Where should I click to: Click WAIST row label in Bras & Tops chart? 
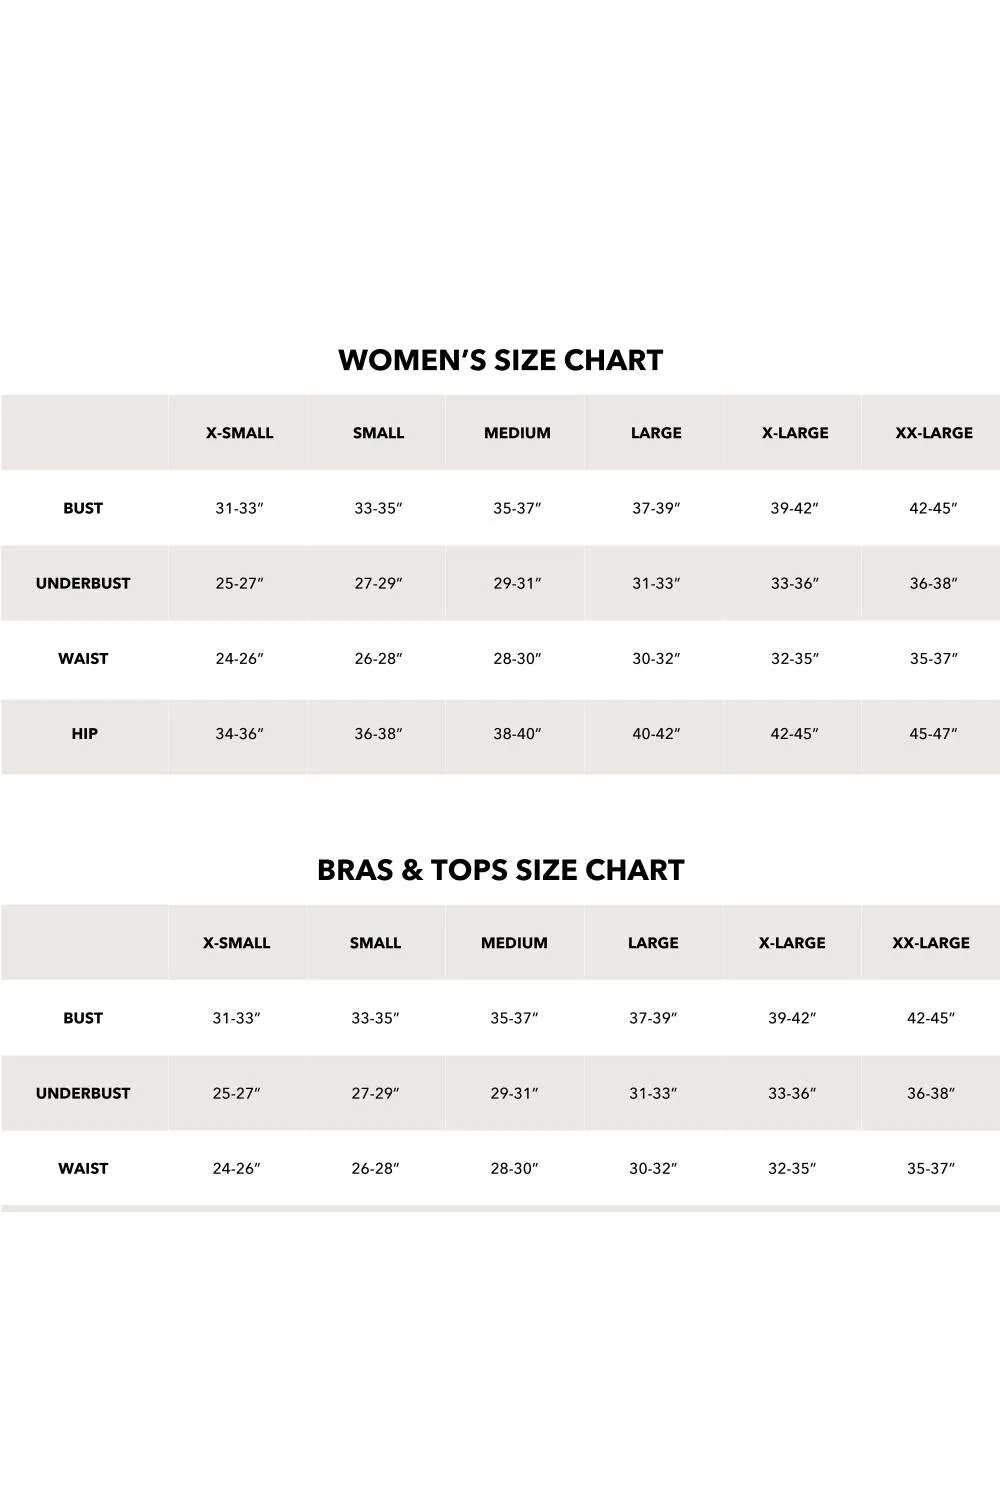point(83,1168)
